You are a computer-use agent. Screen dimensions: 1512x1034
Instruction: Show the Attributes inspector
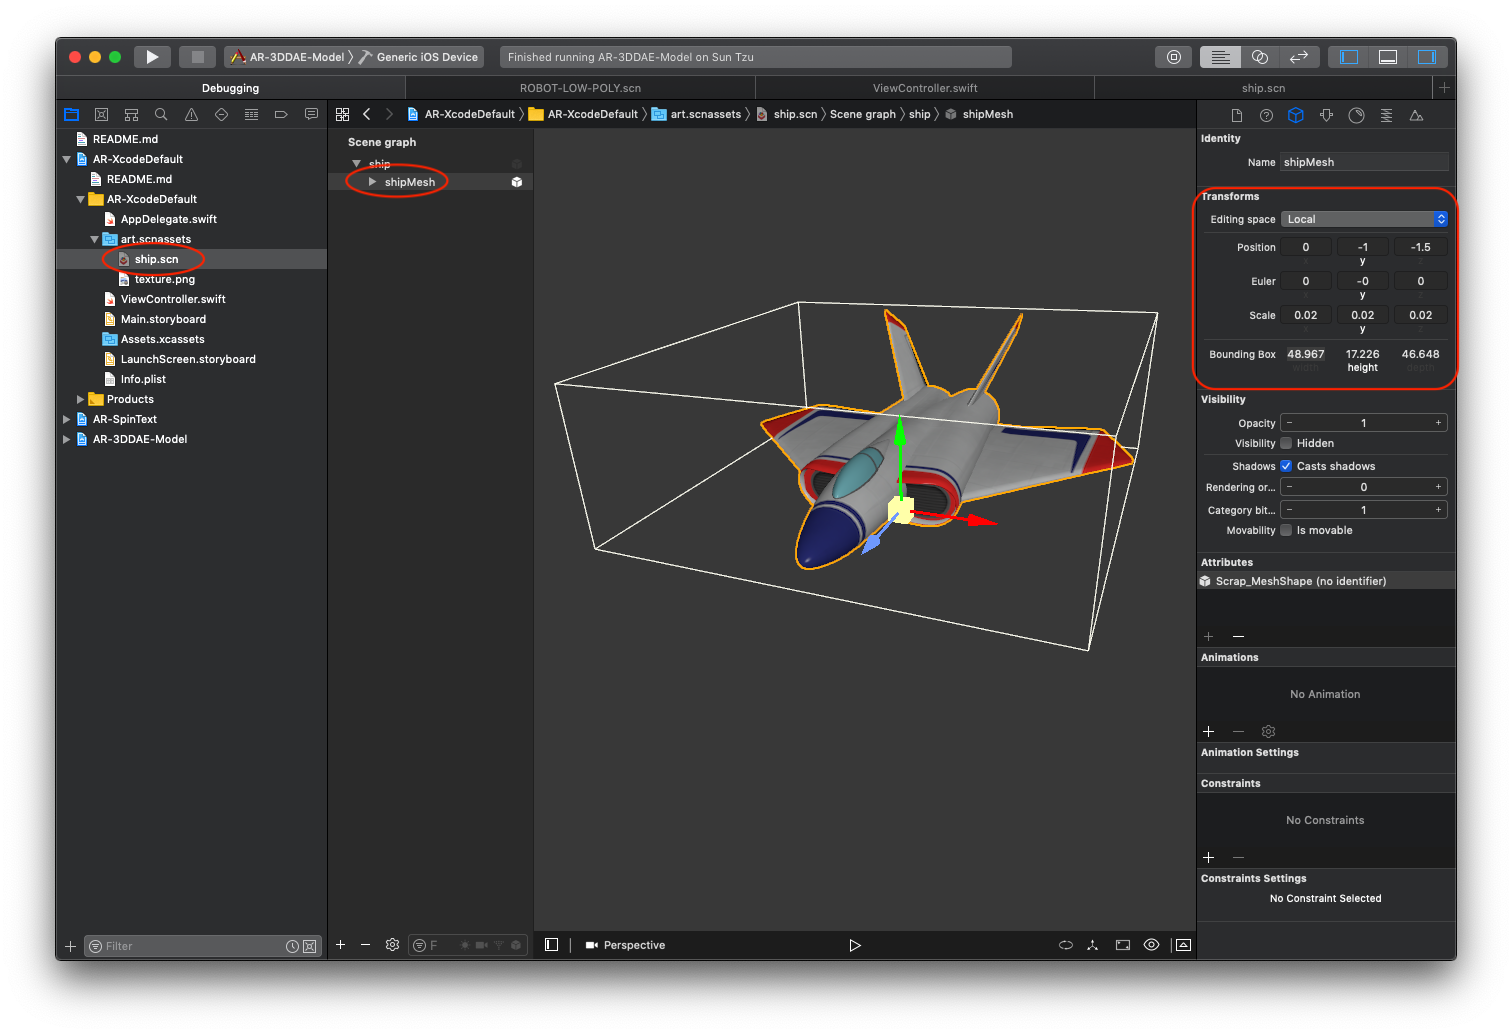point(1326,115)
